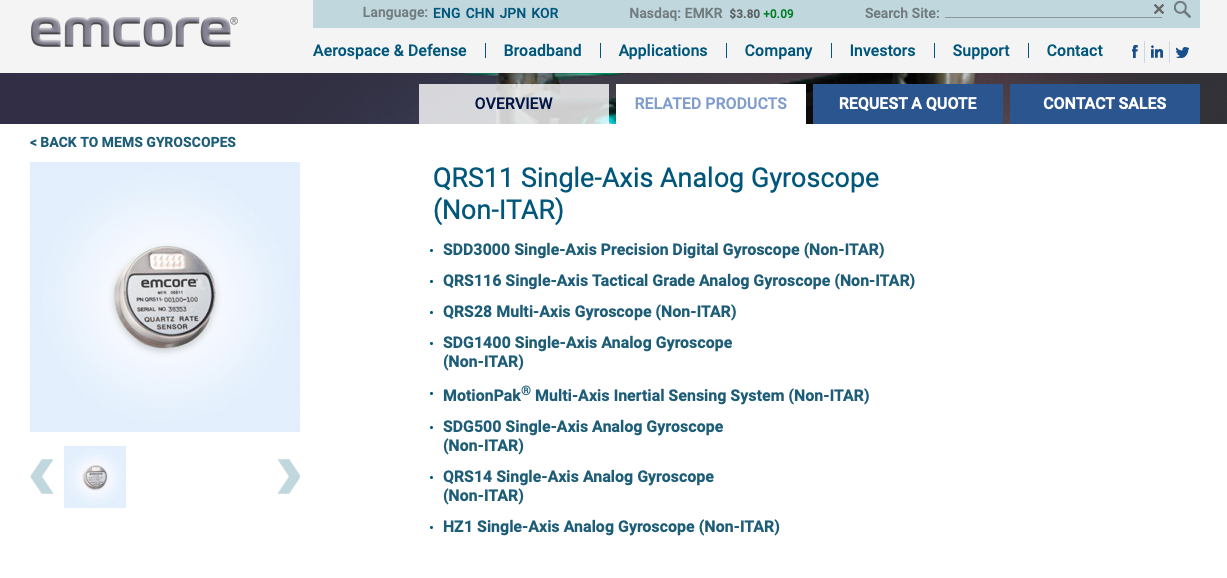1227x578 pixels.
Task: Open the Applications menu
Action: [663, 51]
